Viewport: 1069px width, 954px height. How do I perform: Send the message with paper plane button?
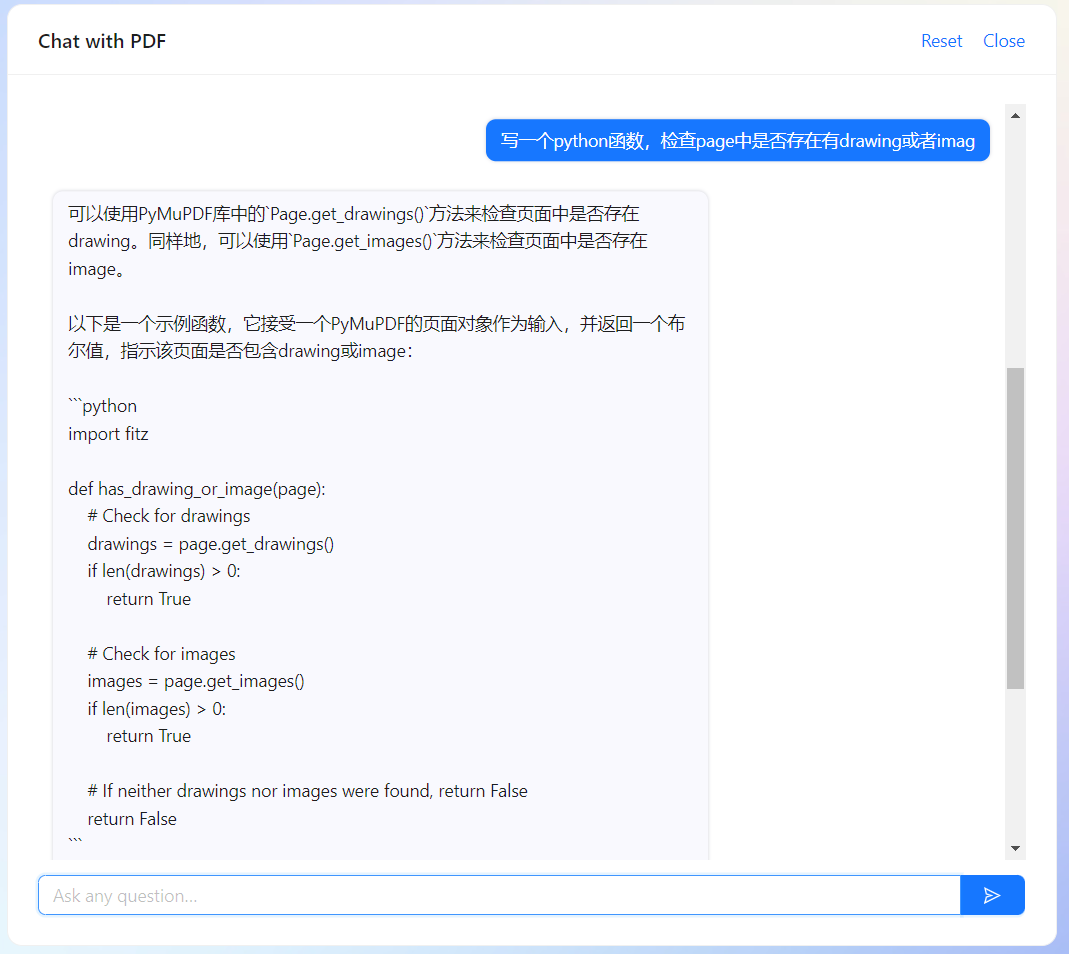992,895
